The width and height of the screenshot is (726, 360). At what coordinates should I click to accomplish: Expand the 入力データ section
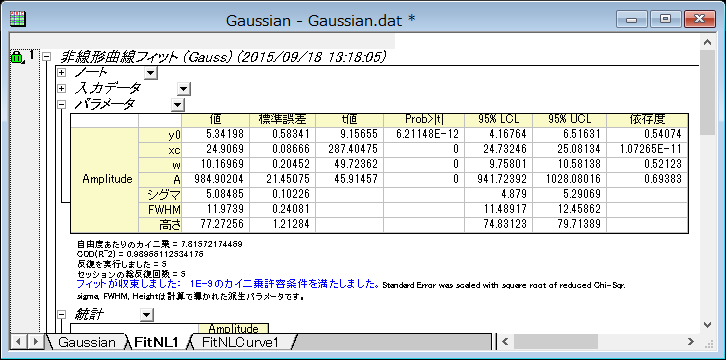[x=61, y=88]
